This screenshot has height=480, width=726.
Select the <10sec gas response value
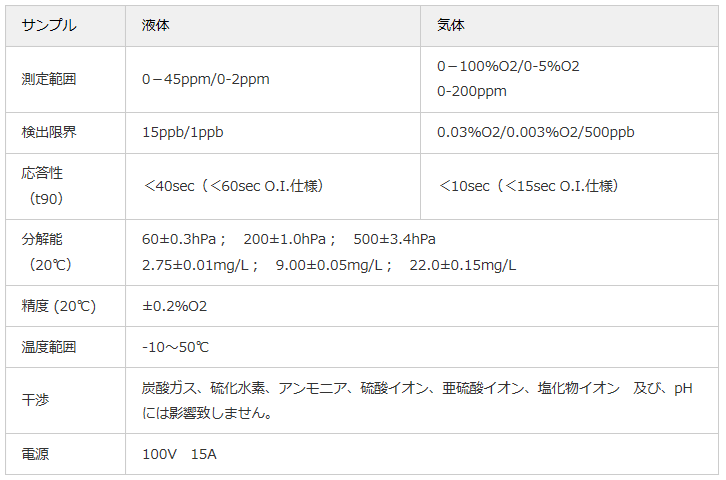pos(528,186)
